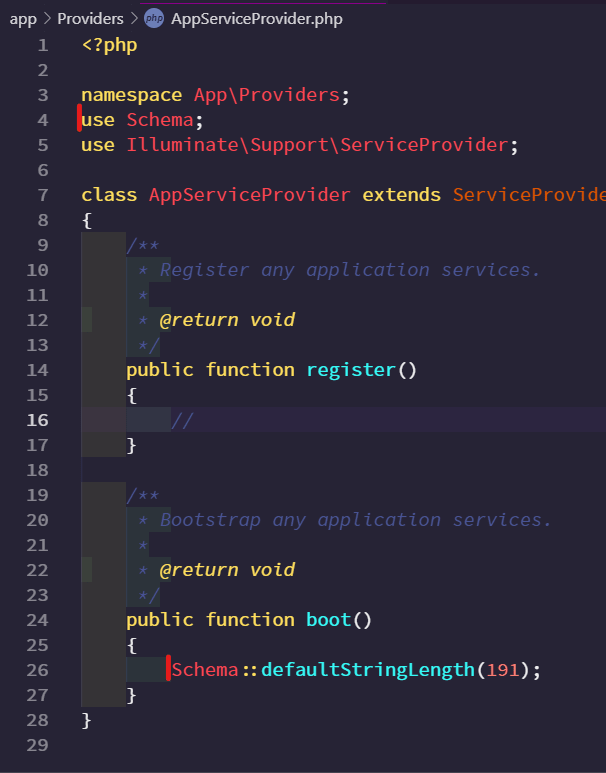
Task: Click the Illuminate\Support\ServiceProvider import
Action: (x=317, y=145)
